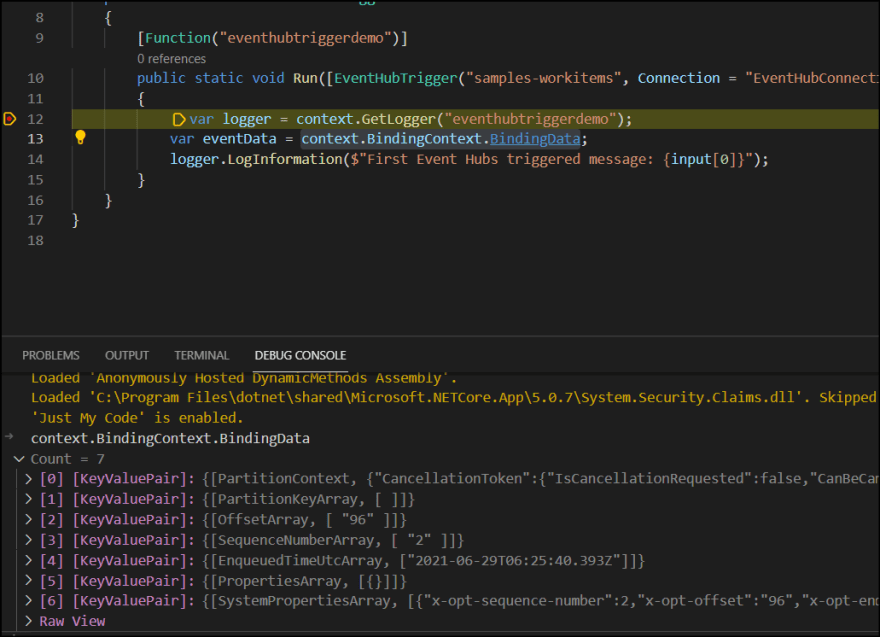Expand the [5] PropertiesArray entry
880x637 pixels.
[x=29, y=581]
